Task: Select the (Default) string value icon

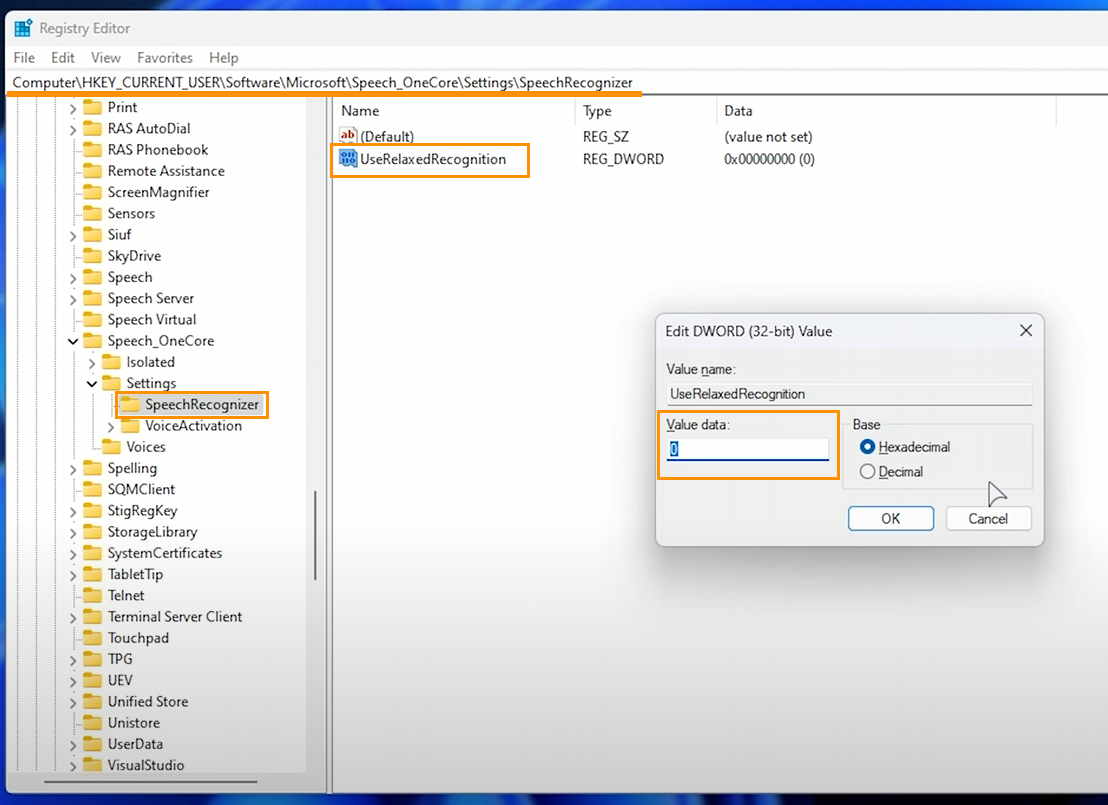Action: click(x=348, y=136)
